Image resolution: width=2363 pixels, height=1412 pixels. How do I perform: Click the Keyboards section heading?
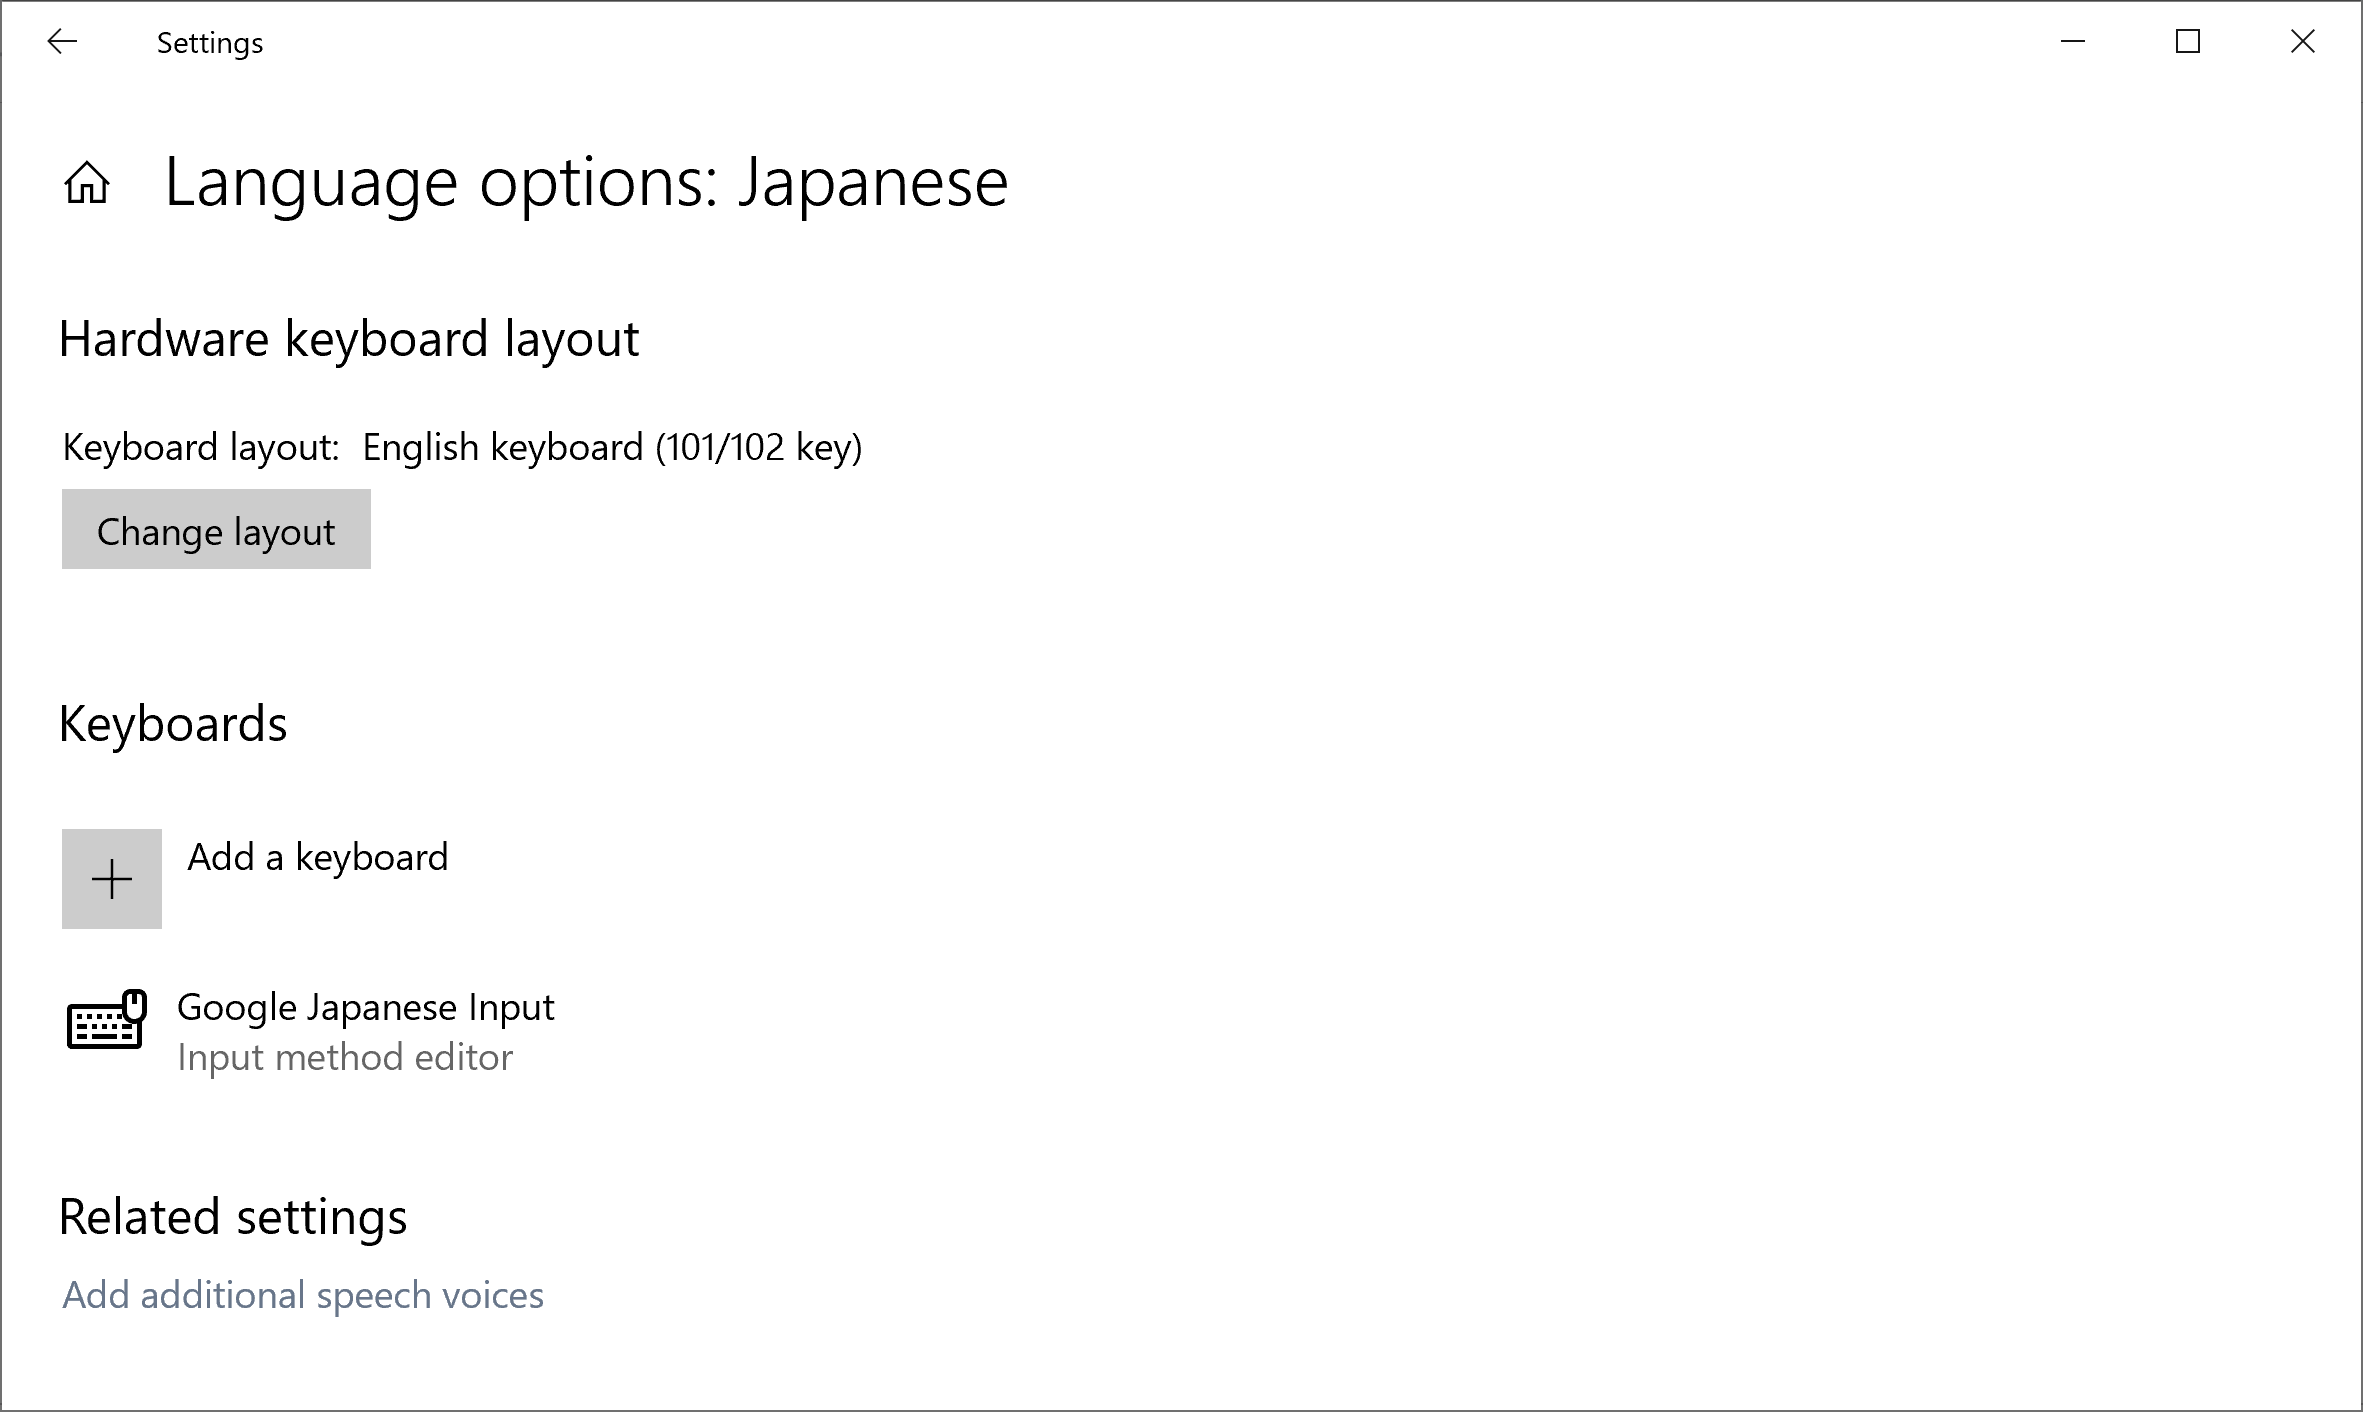click(x=173, y=724)
